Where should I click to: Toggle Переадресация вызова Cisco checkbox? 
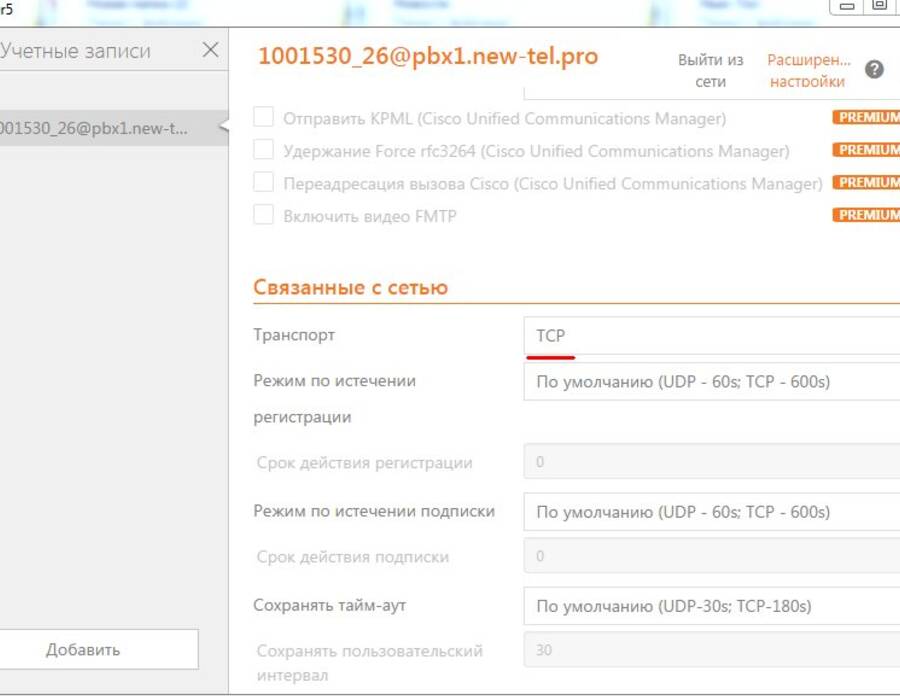(x=263, y=182)
